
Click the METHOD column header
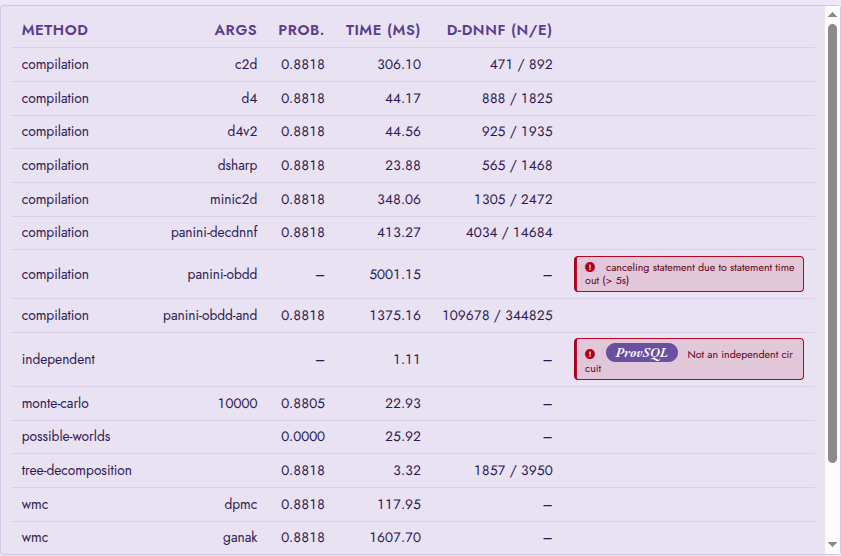tap(55, 30)
